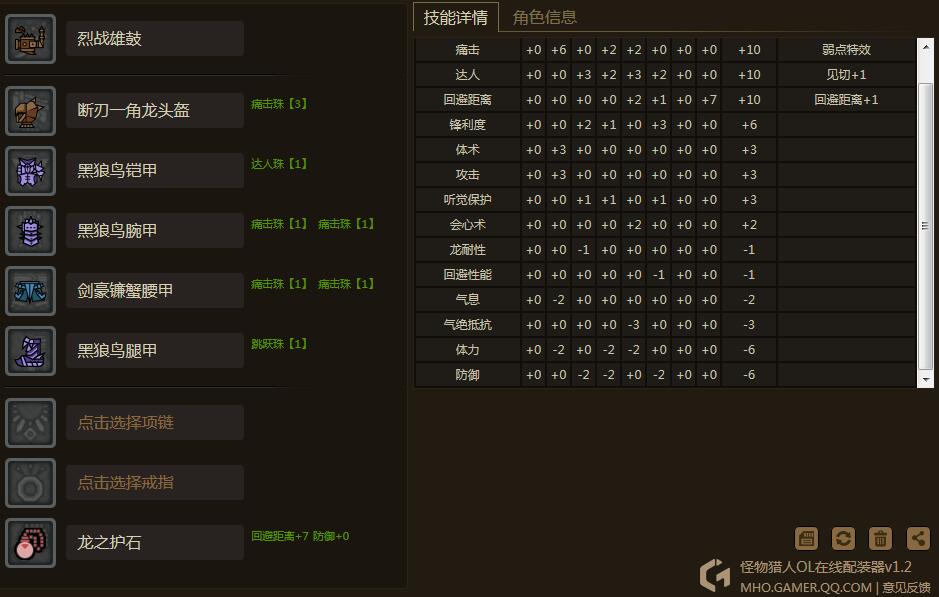
Task: Click the 烈战雄鼓 weapon icon
Action: 31,39
